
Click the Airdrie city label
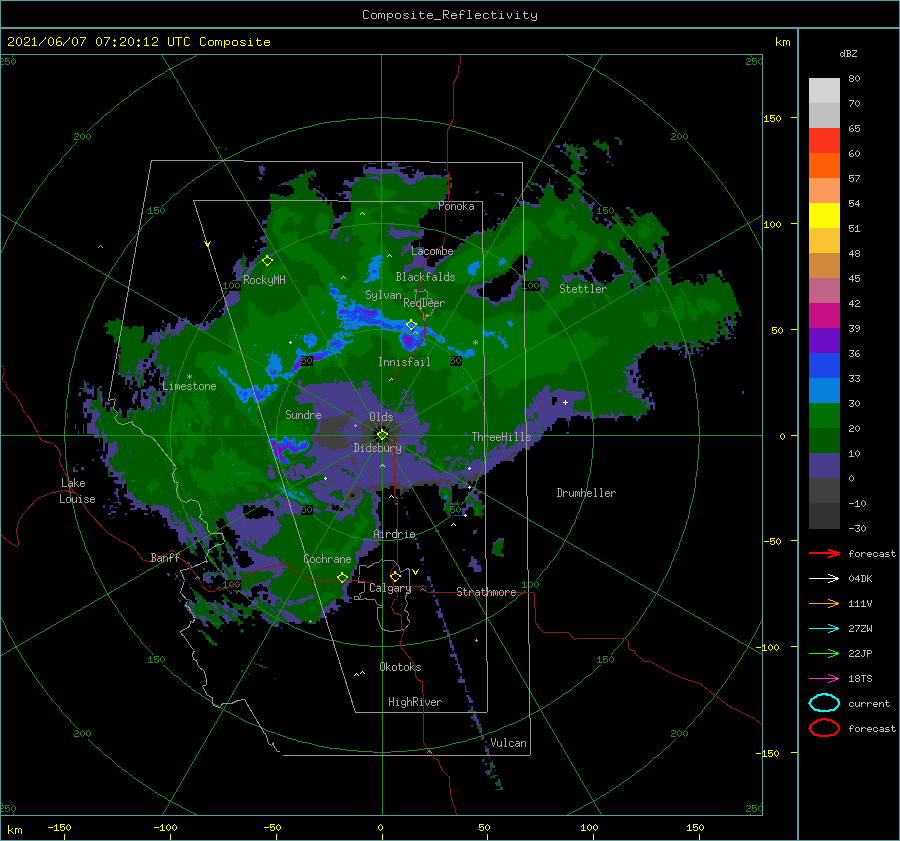pyautogui.click(x=394, y=534)
